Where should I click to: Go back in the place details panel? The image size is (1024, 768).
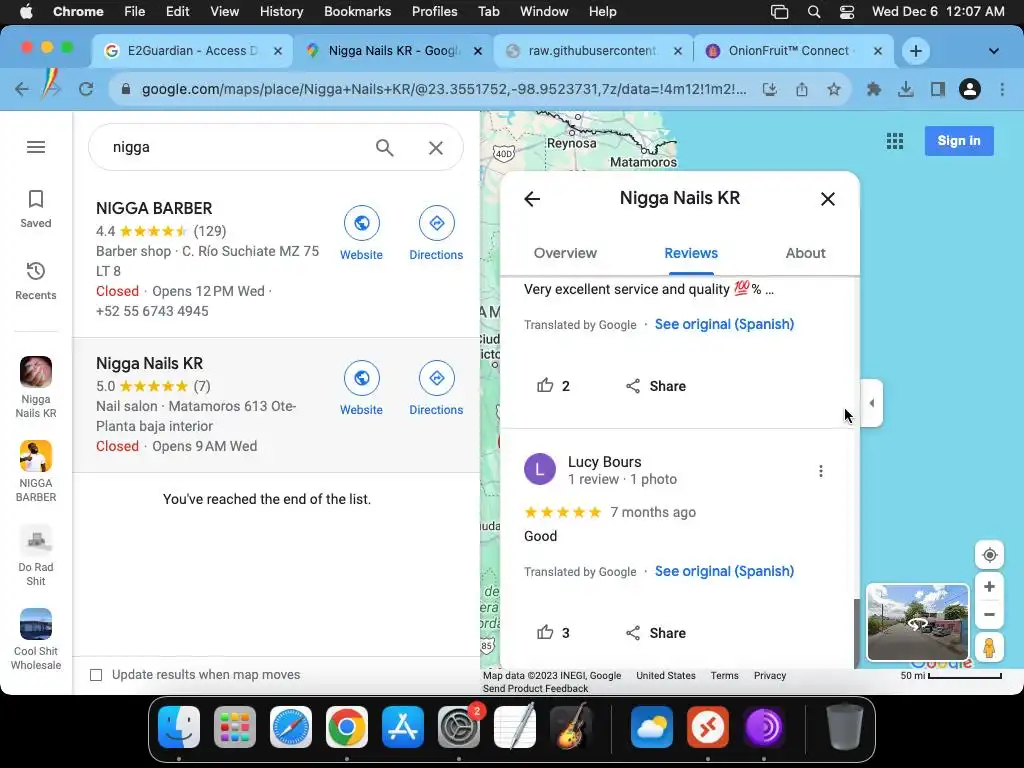point(532,199)
